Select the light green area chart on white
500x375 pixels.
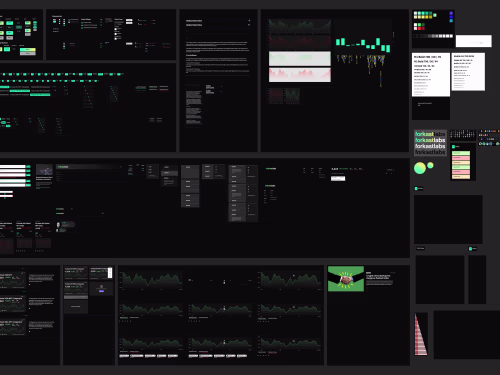coord(300,58)
